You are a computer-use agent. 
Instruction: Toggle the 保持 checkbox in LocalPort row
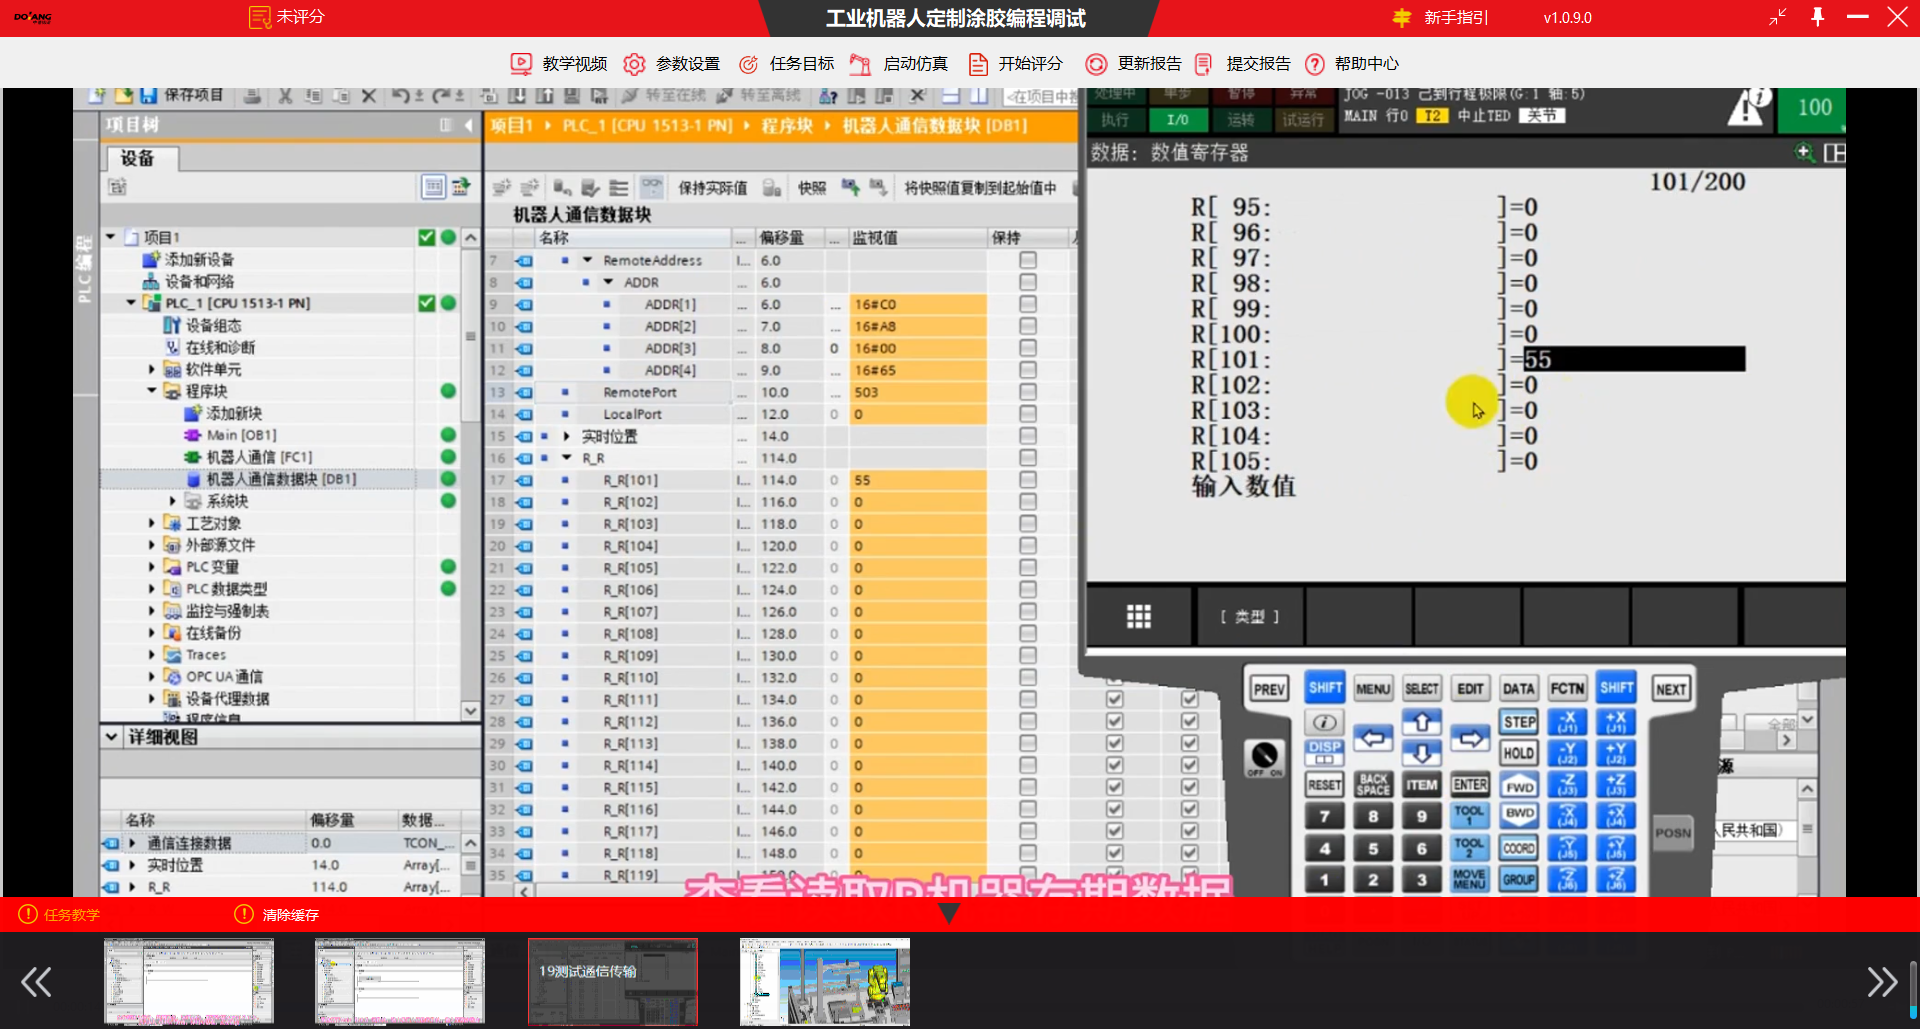coord(1027,414)
